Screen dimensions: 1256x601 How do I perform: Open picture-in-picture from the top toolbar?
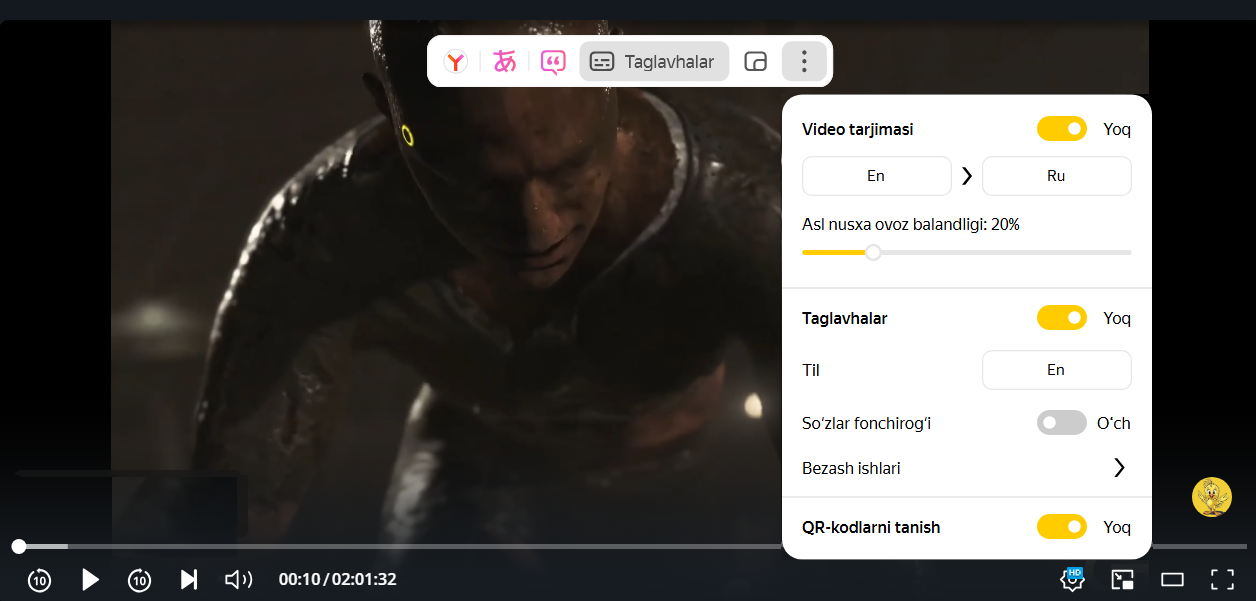(x=756, y=62)
